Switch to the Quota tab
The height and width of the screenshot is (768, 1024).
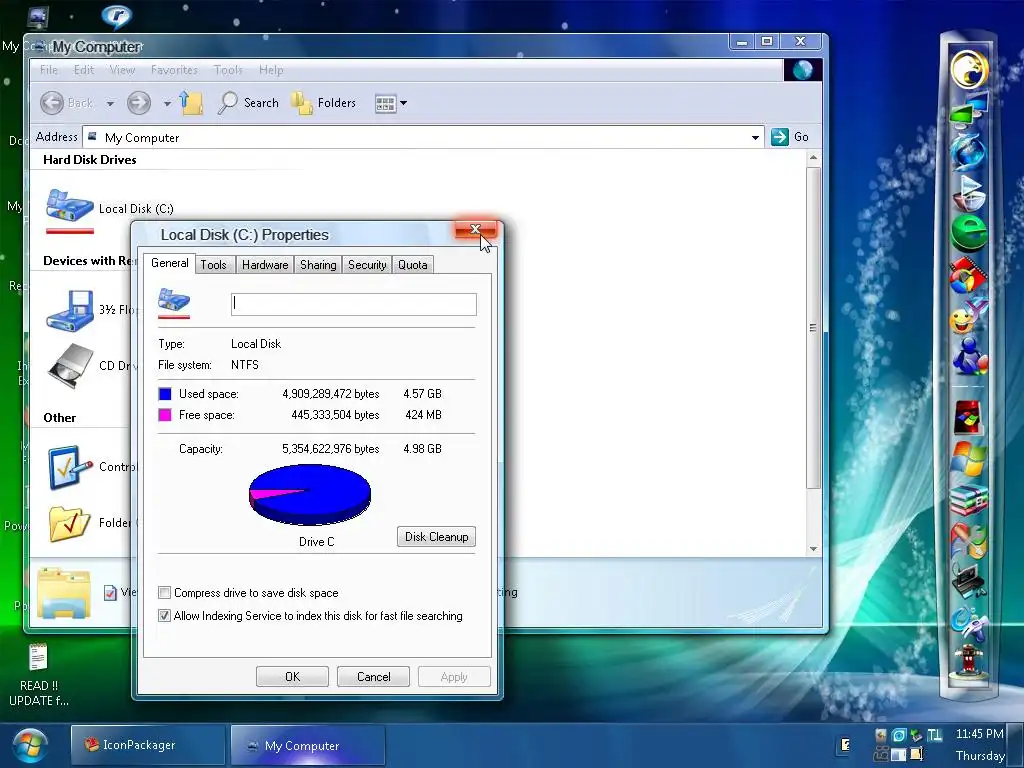click(x=413, y=264)
